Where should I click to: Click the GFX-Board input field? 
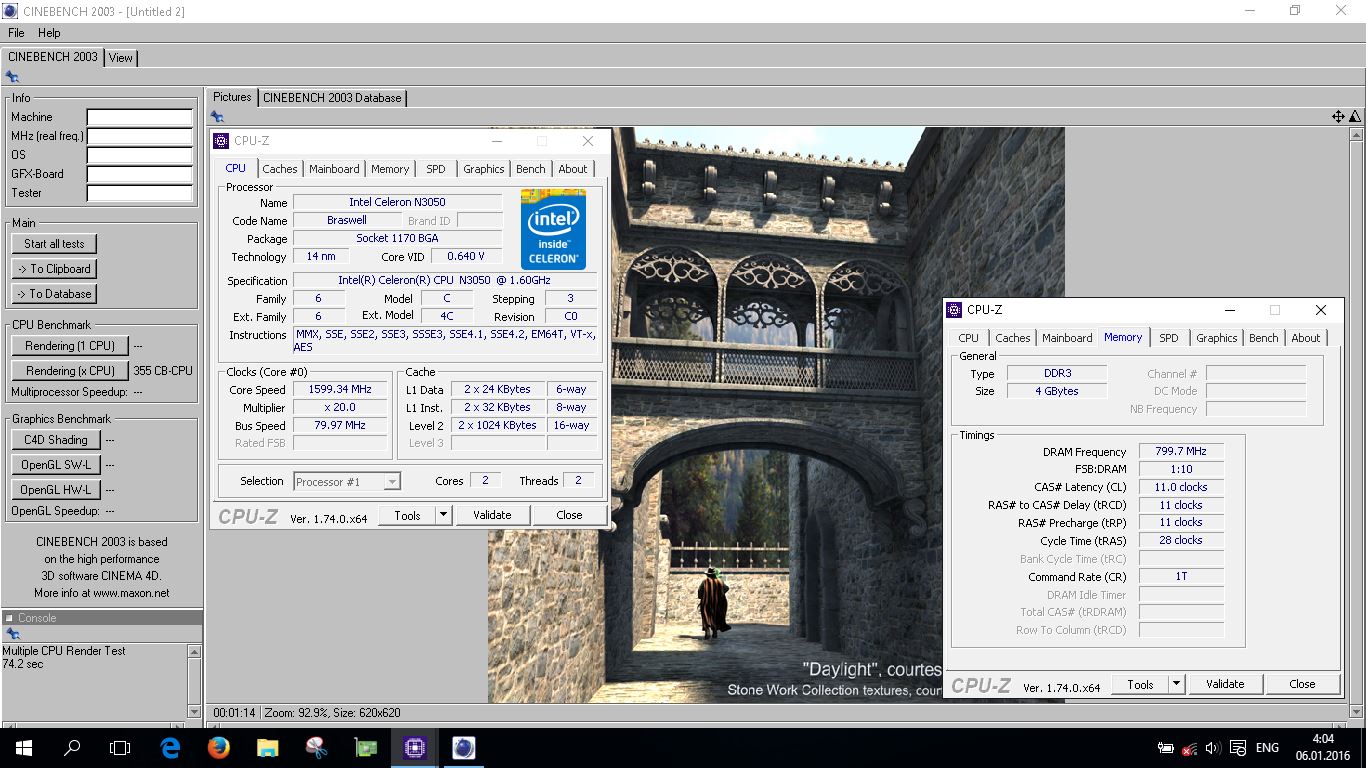click(x=139, y=175)
